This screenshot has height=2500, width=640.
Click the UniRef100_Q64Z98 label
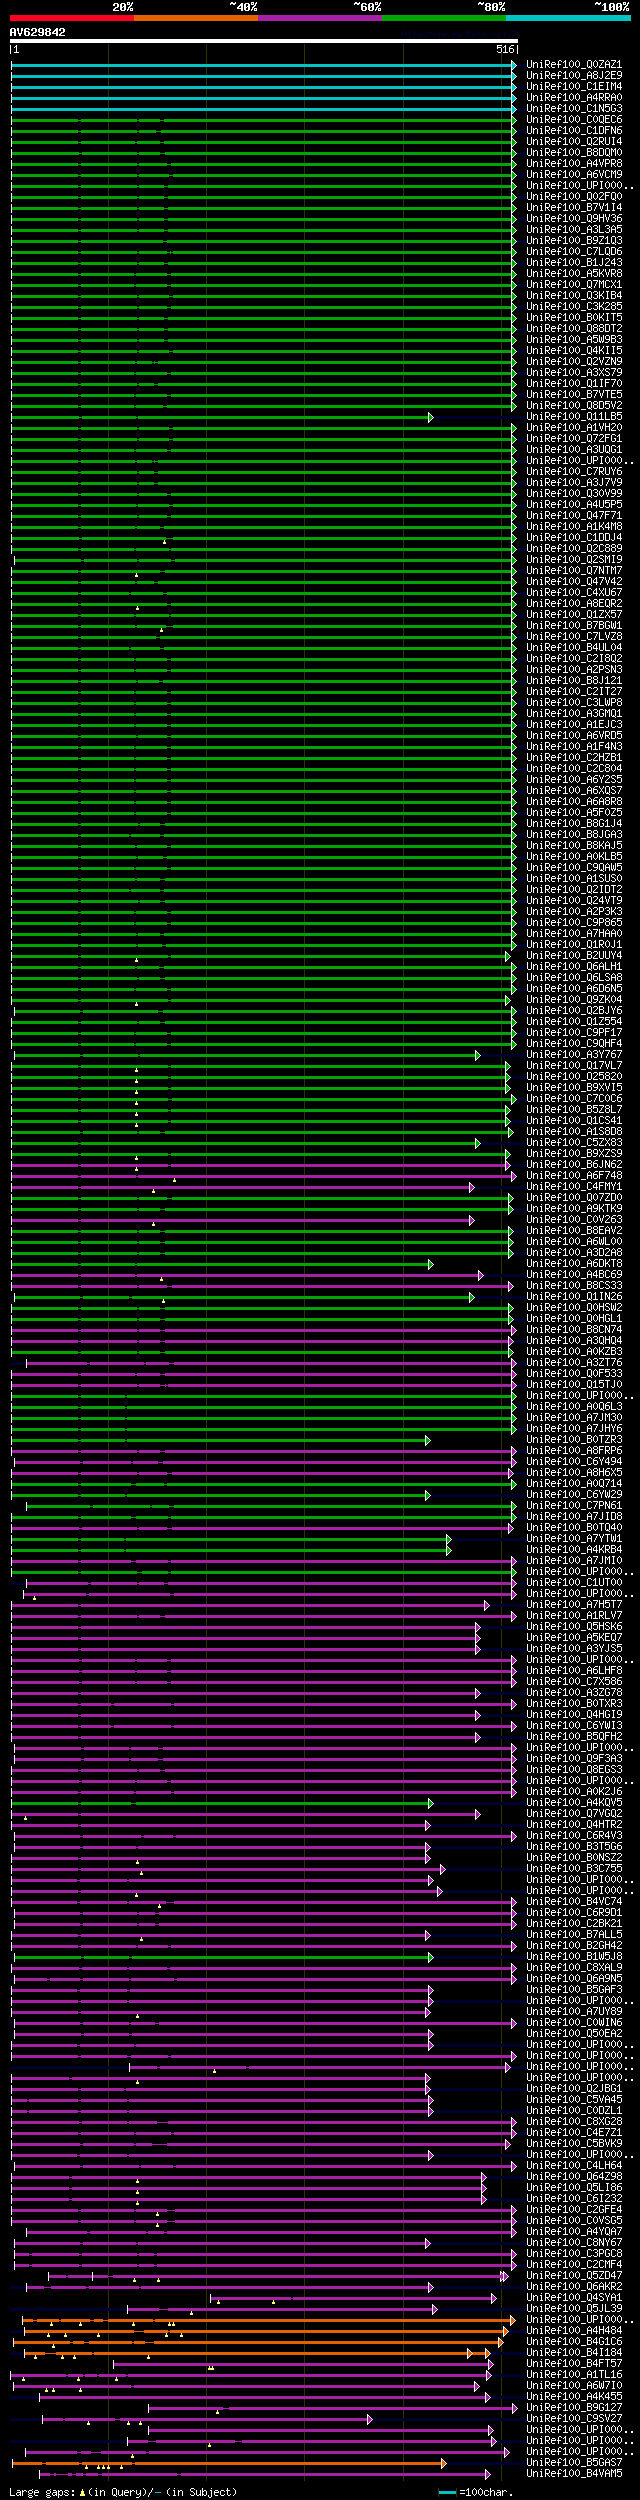point(574,2177)
